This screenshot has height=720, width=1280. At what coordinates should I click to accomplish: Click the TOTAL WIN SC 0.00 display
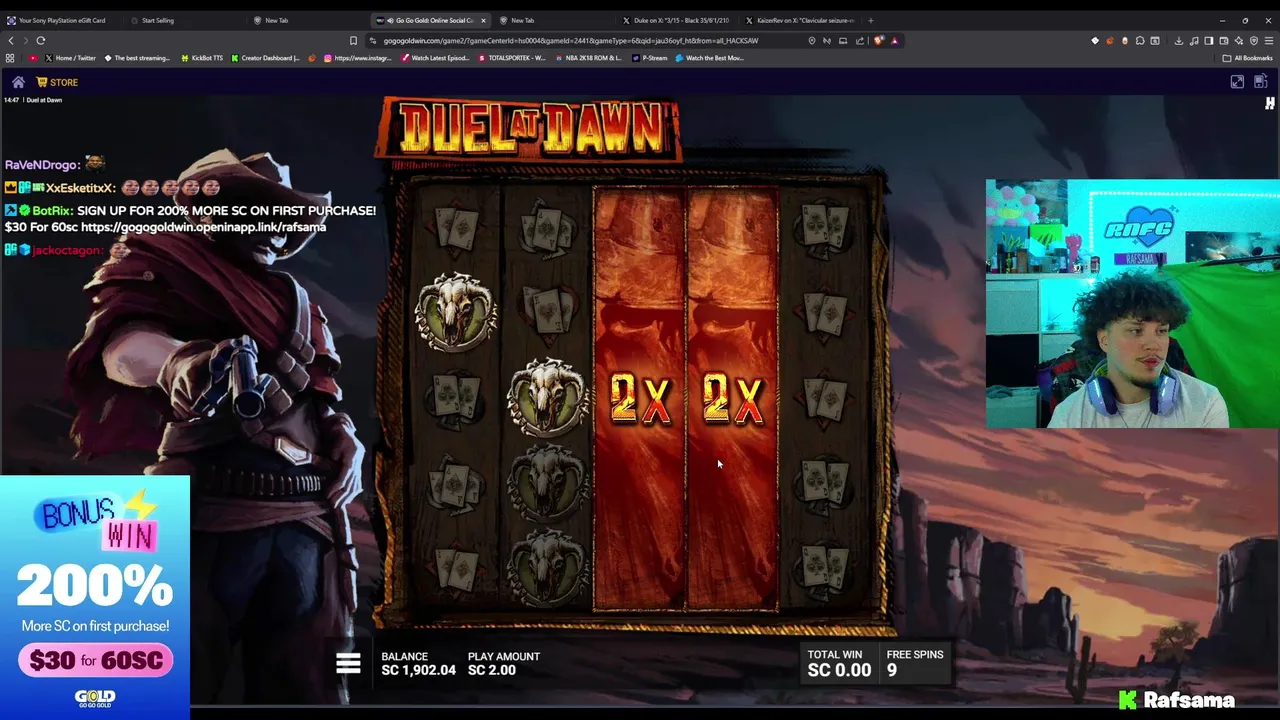point(839,662)
